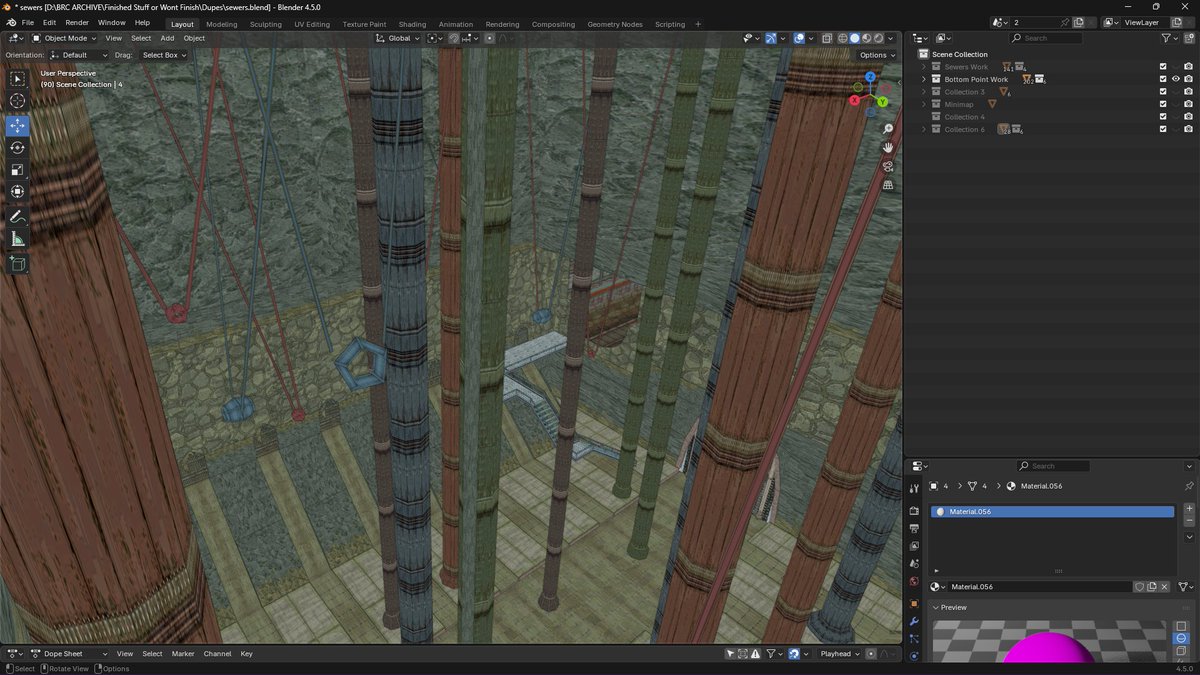Open the Modifiers properties tab
This screenshot has height=675, width=1200.
(914, 622)
